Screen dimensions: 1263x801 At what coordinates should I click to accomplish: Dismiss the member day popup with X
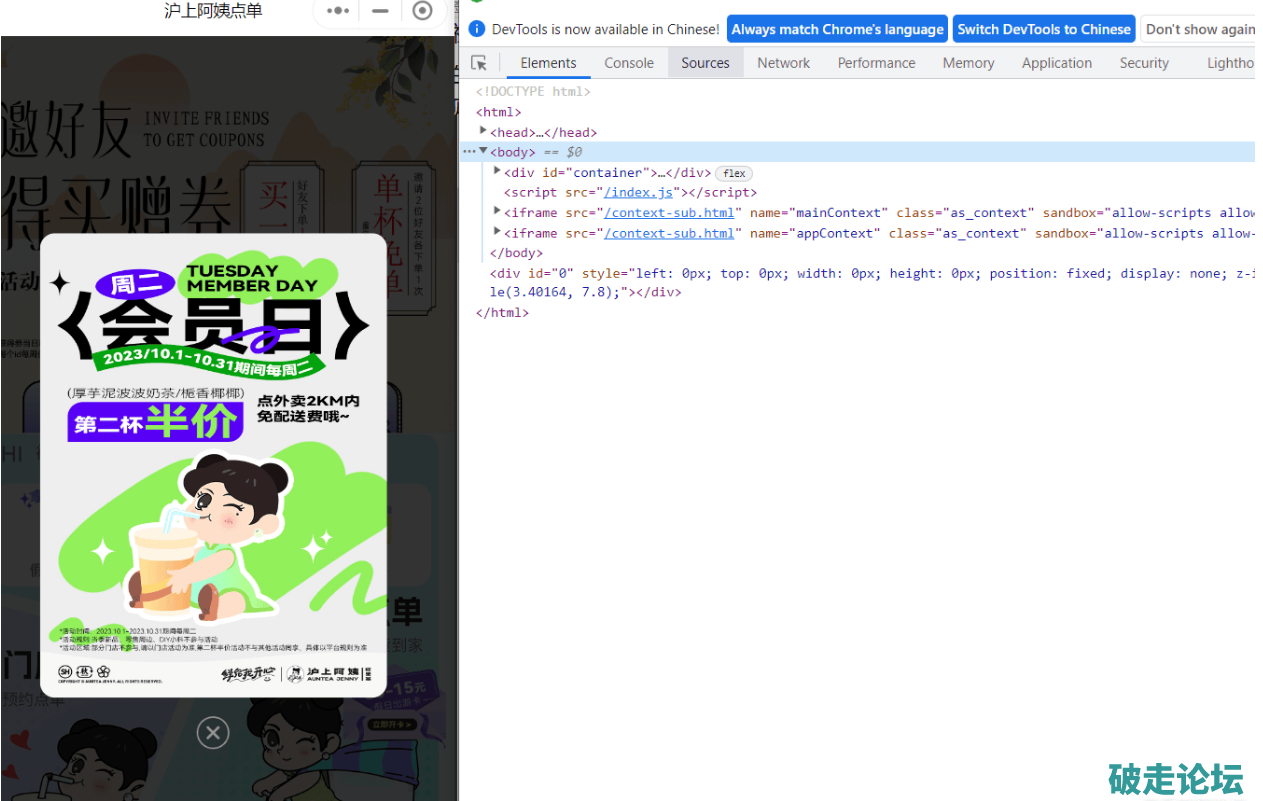point(212,733)
